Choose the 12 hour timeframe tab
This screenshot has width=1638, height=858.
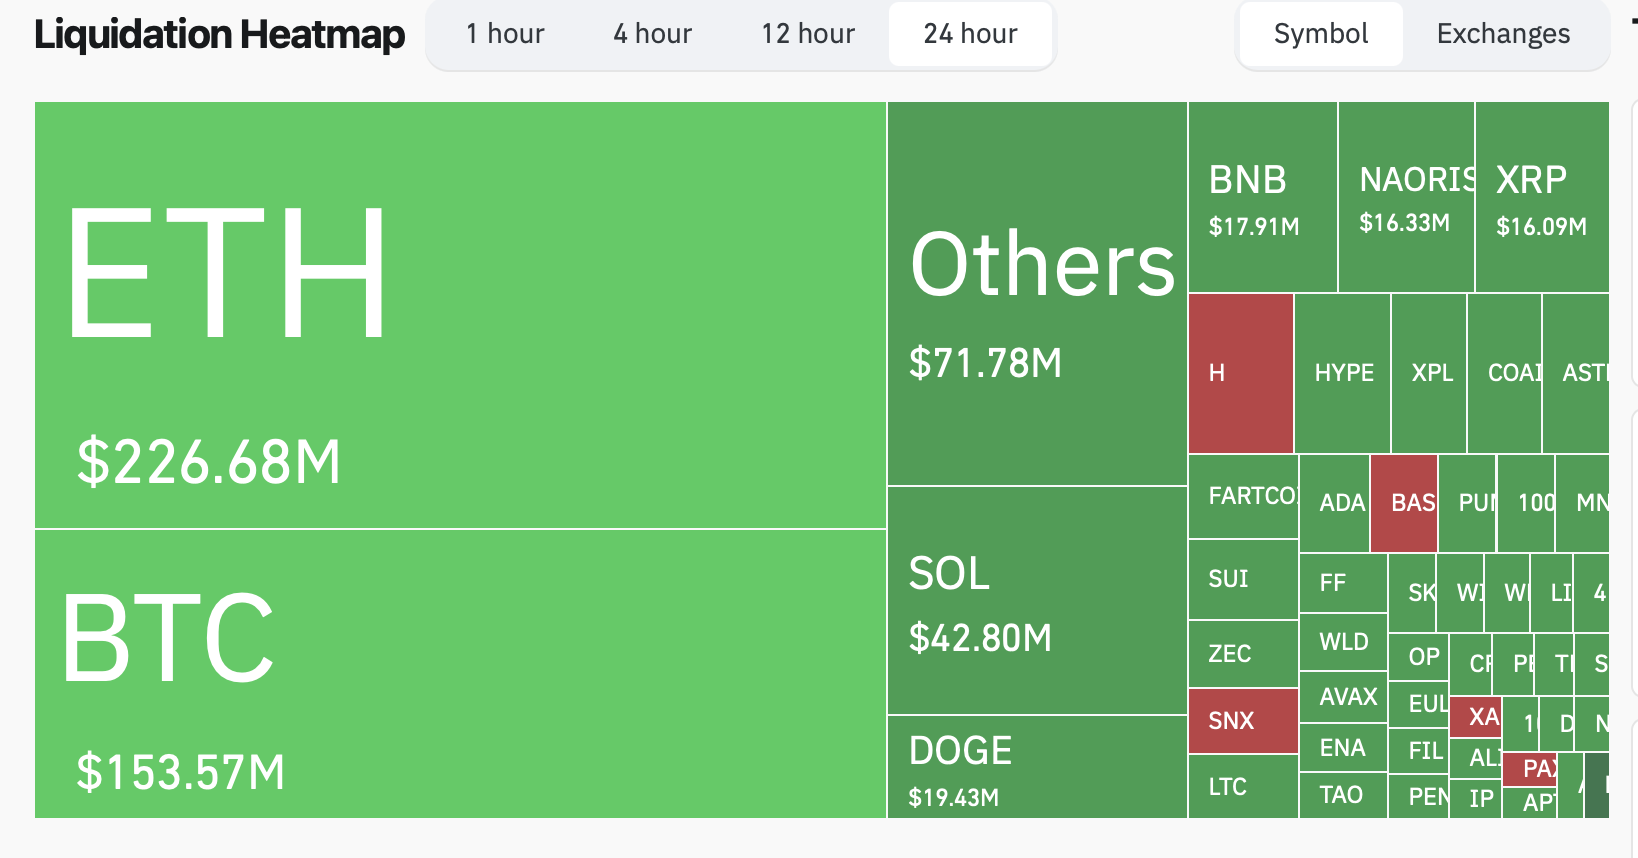click(808, 34)
